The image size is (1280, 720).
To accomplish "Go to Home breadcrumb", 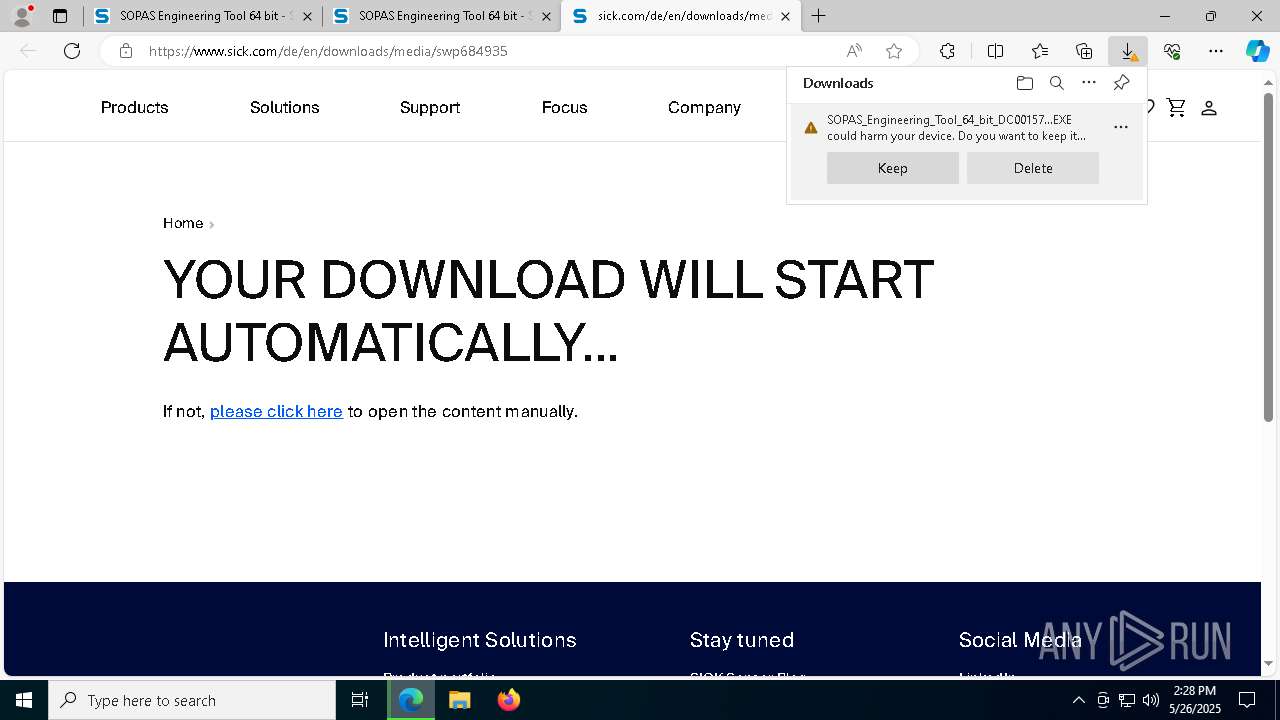I will point(183,223).
